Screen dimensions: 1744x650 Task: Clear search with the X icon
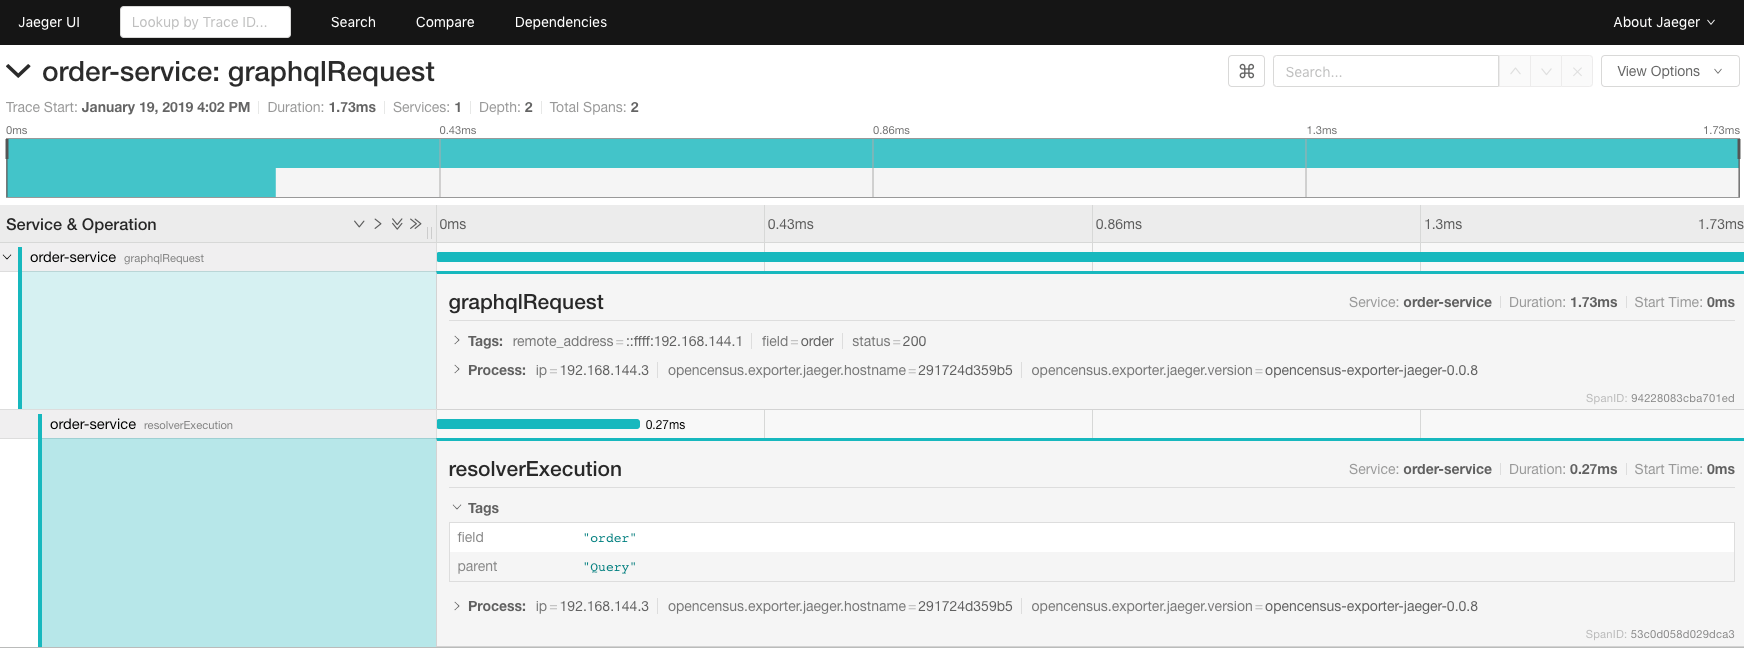tap(1577, 71)
